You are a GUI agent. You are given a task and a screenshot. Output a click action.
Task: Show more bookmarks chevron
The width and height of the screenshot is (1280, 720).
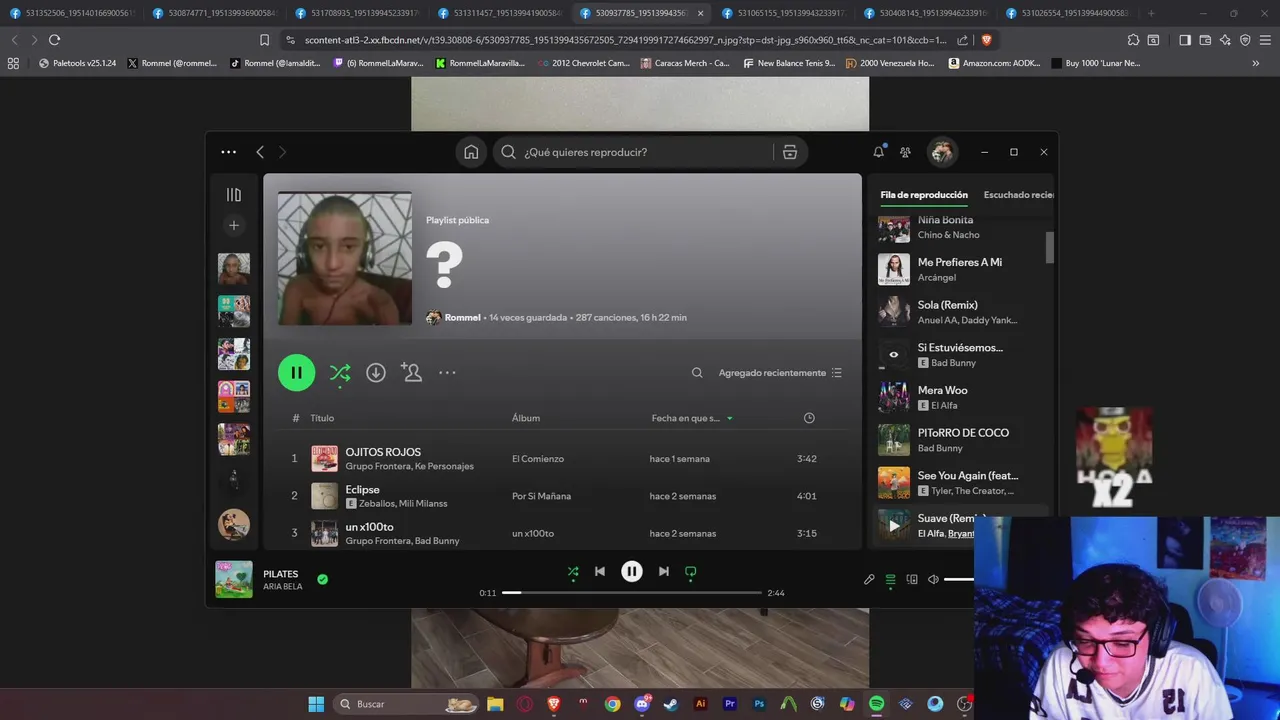[x=1255, y=63]
